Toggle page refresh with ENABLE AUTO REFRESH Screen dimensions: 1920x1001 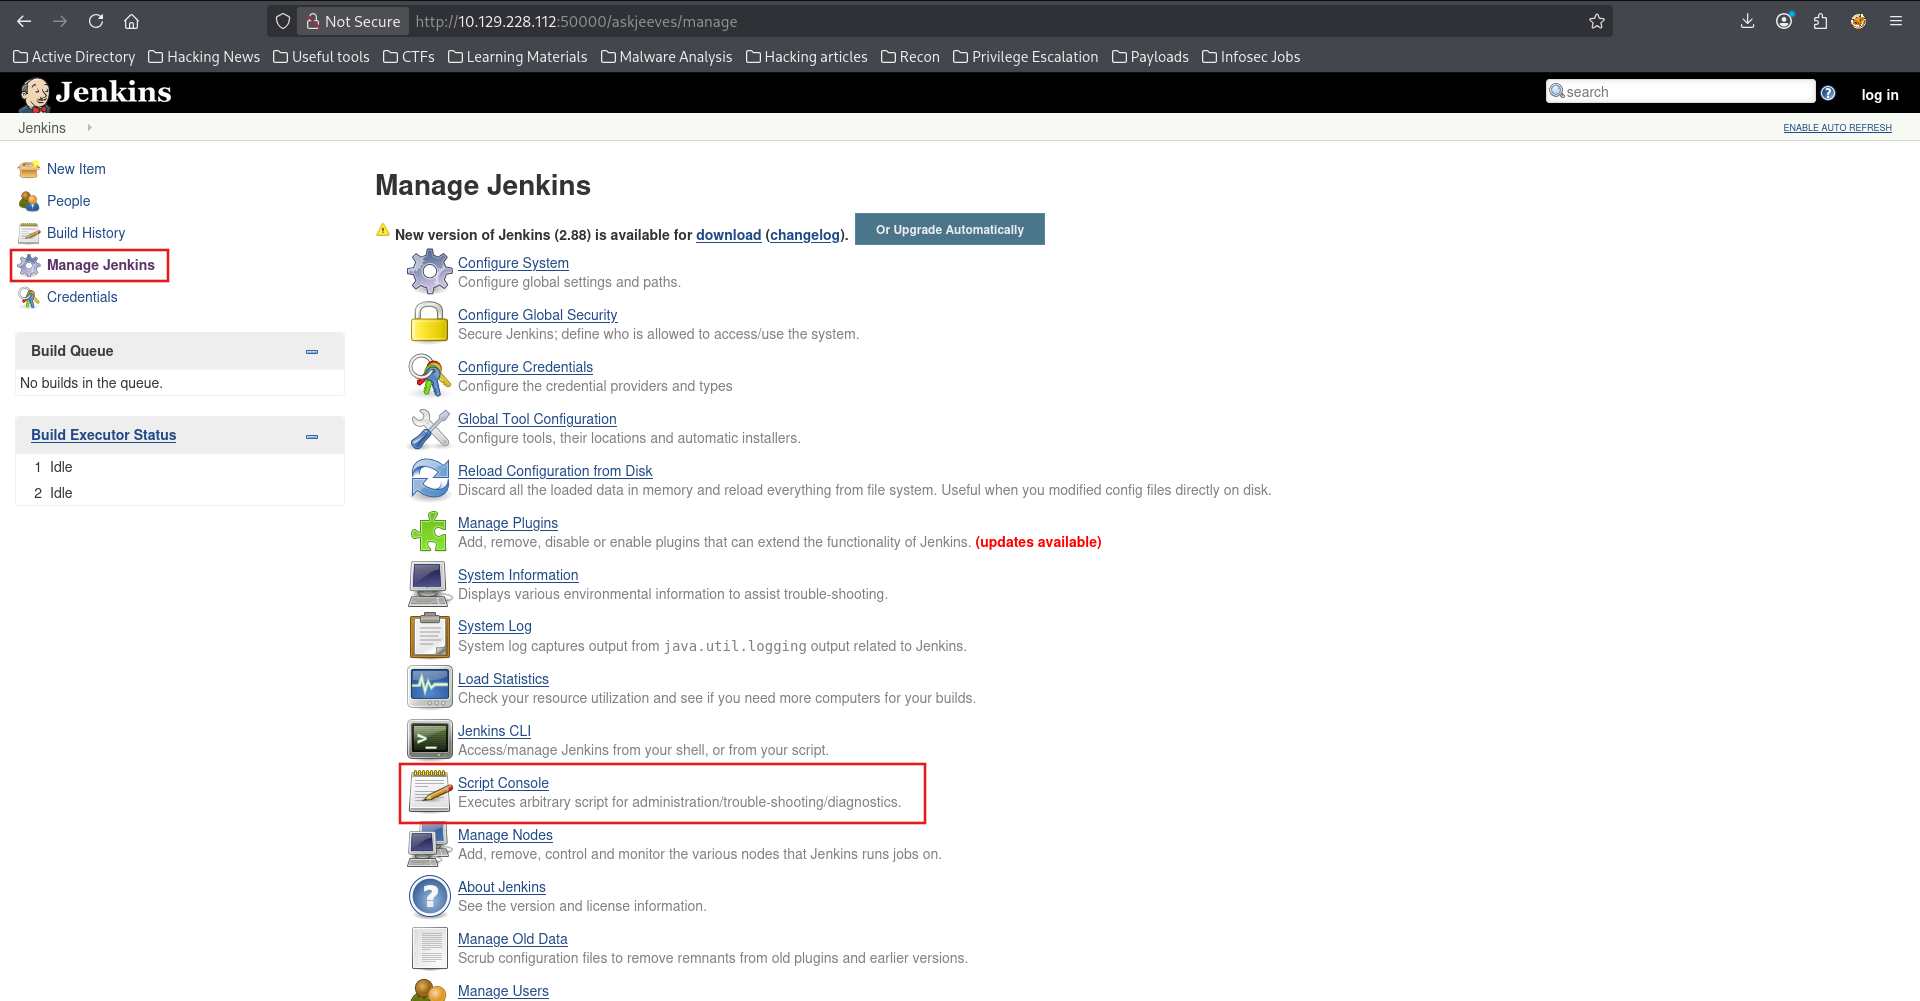[1837, 127]
